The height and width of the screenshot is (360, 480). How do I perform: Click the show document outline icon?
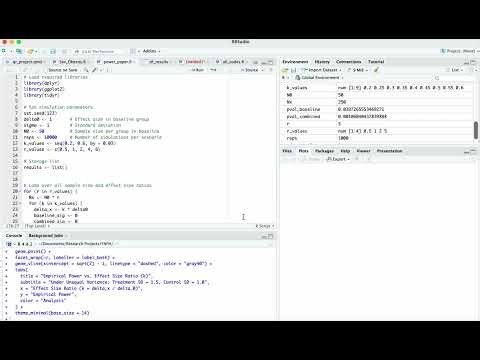[271, 70]
